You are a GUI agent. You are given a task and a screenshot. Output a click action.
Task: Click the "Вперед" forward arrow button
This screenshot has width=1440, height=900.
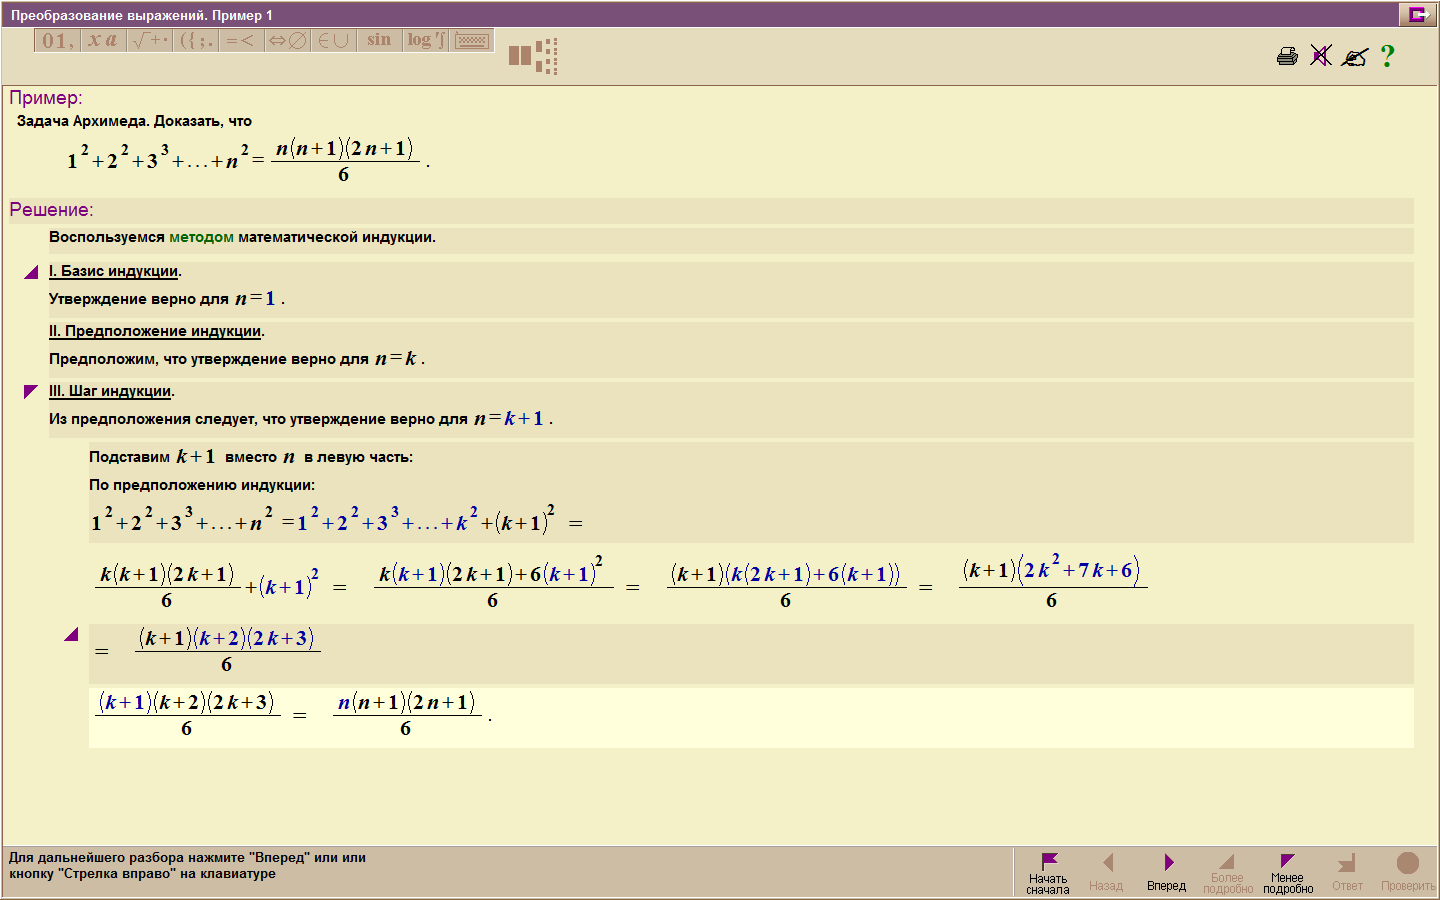click(1167, 873)
